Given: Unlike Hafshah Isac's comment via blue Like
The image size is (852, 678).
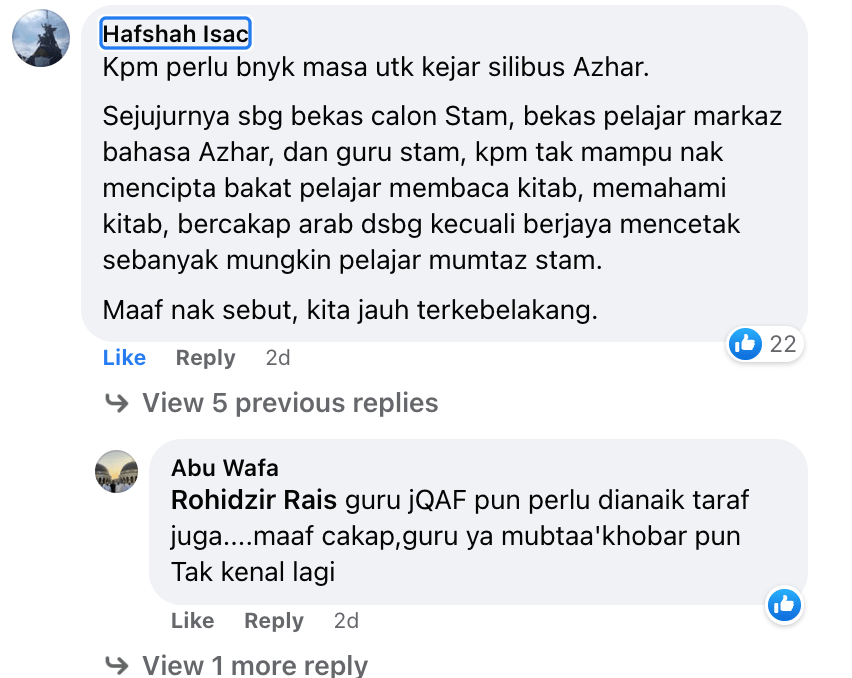Looking at the screenshot, I should point(124,357).
